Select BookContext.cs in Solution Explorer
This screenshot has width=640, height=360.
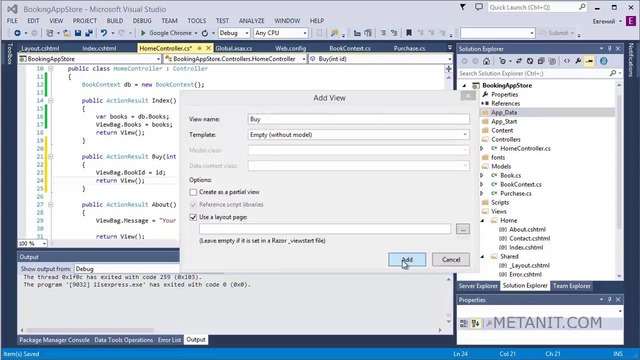[520, 184]
